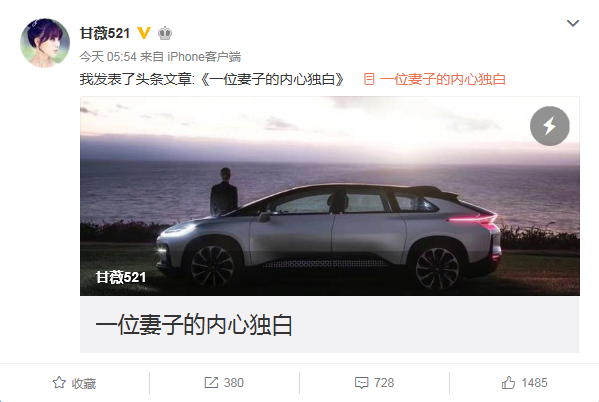Click the iPhone客户端 source link
Viewport: 599px width, 402px height.
[204, 57]
